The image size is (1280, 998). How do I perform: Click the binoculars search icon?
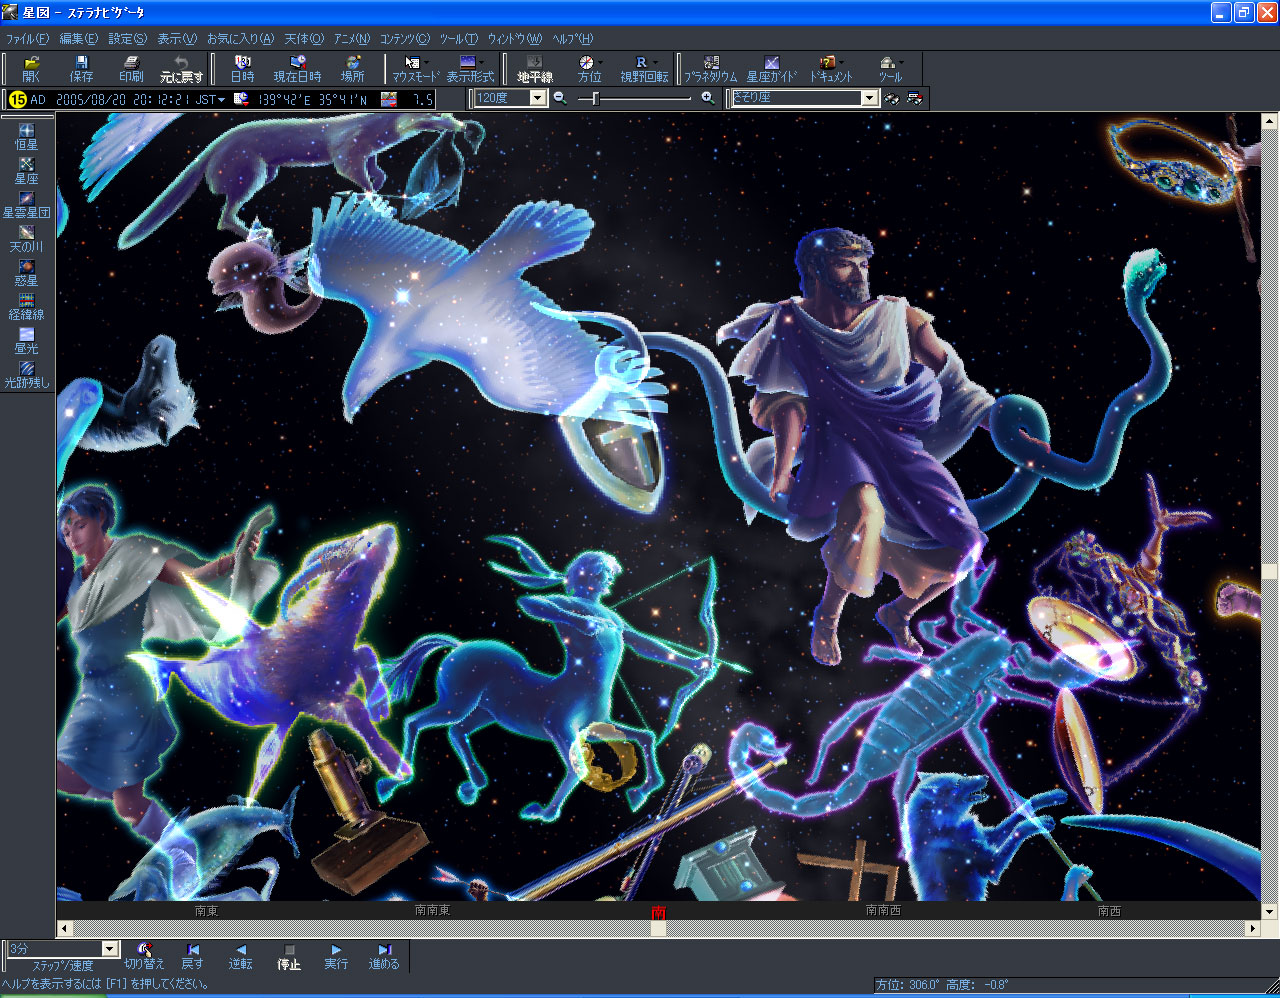point(891,98)
